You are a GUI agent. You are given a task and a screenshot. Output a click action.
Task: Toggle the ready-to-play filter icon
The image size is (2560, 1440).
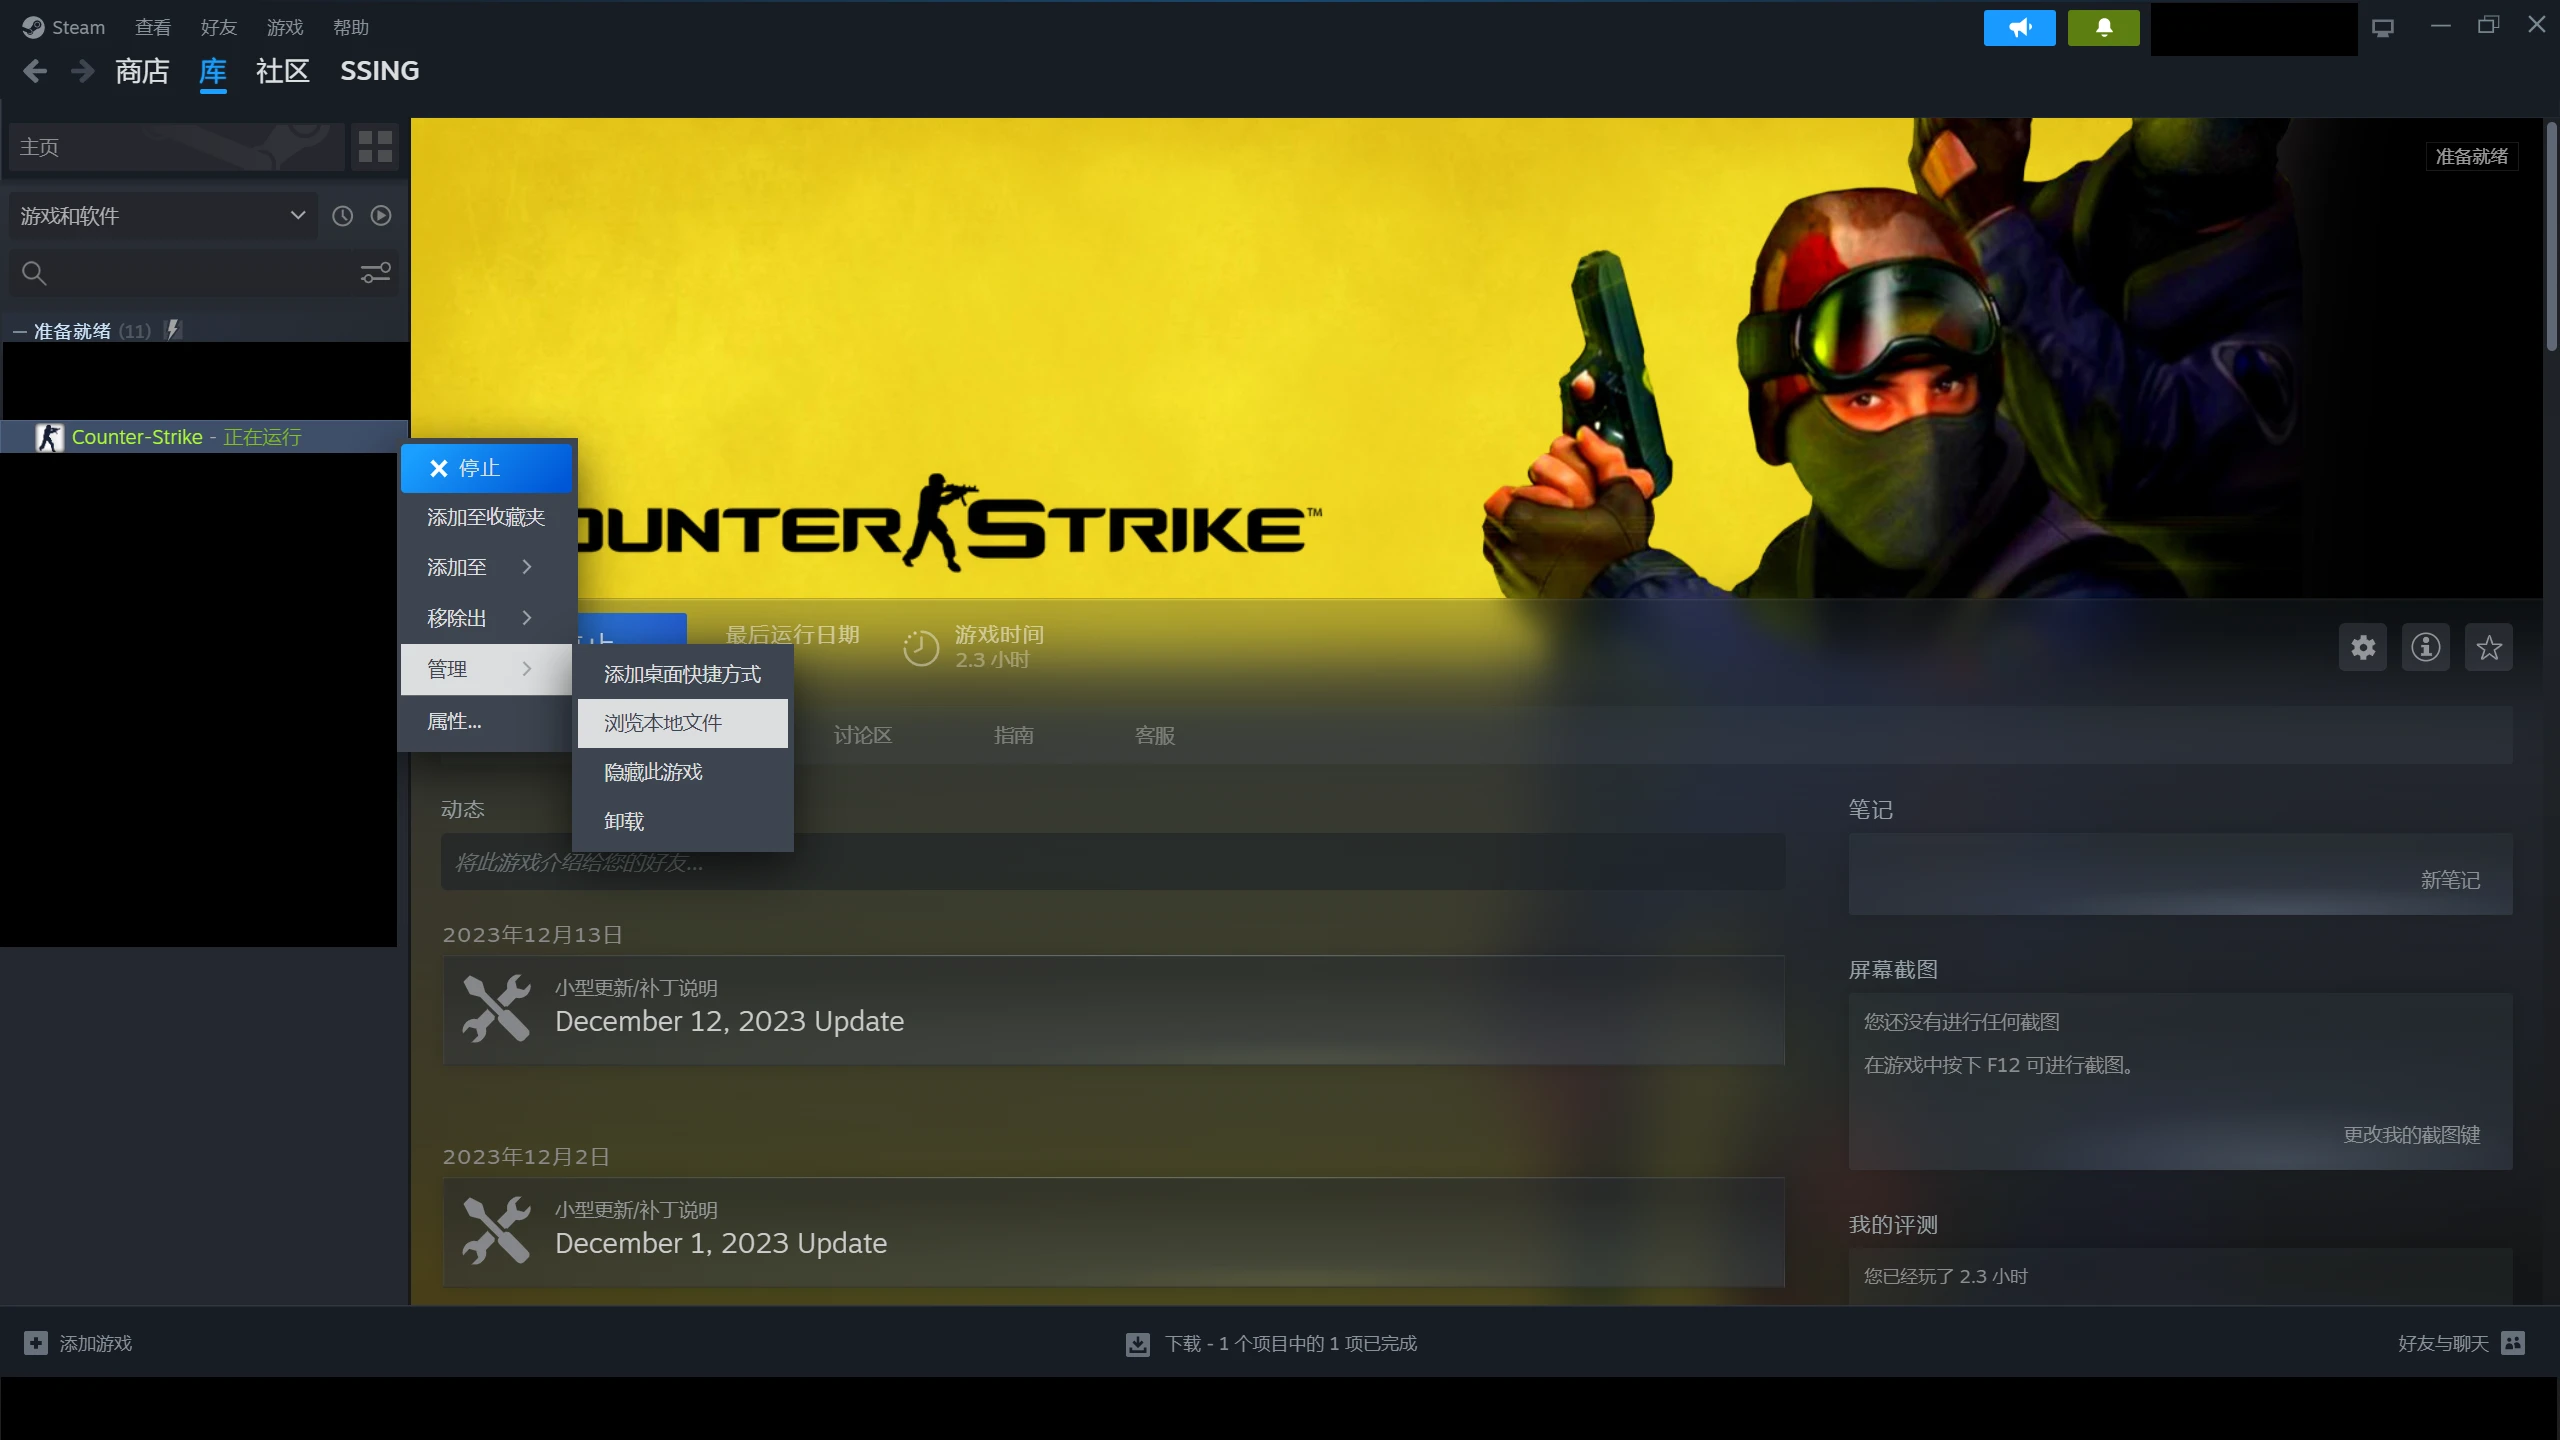click(381, 216)
